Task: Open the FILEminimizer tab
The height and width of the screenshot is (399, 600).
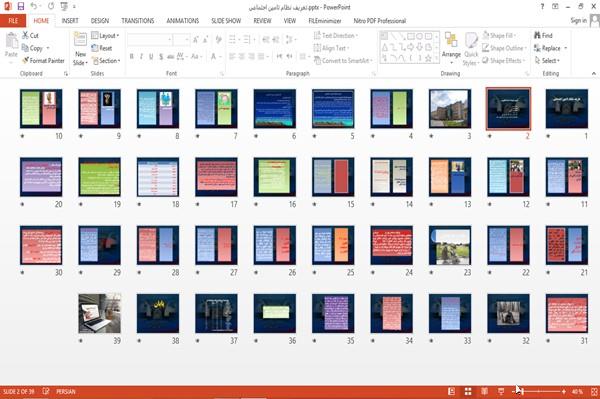Action: pyautogui.click(x=325, y=21)
